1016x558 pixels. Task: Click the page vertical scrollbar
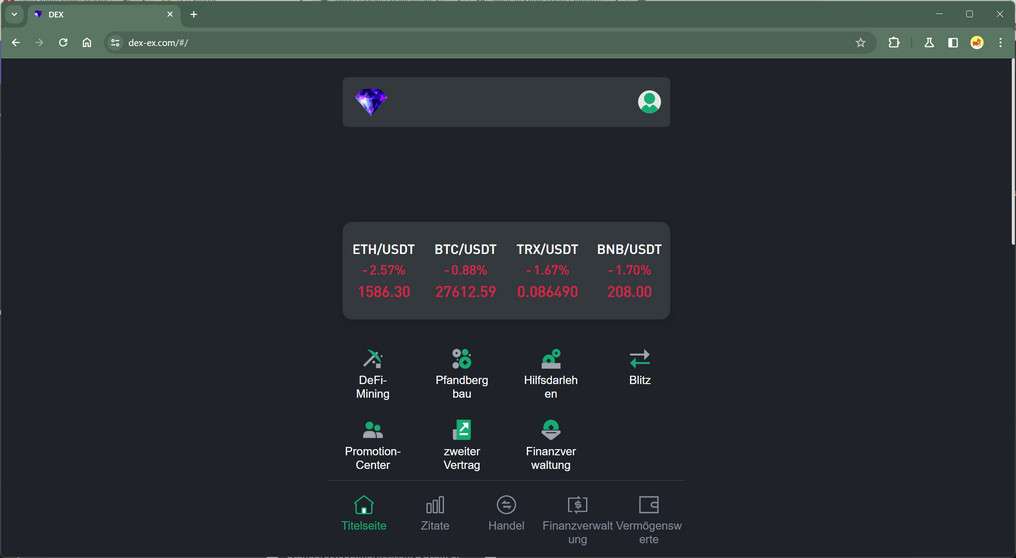(x=1013, y=151)
